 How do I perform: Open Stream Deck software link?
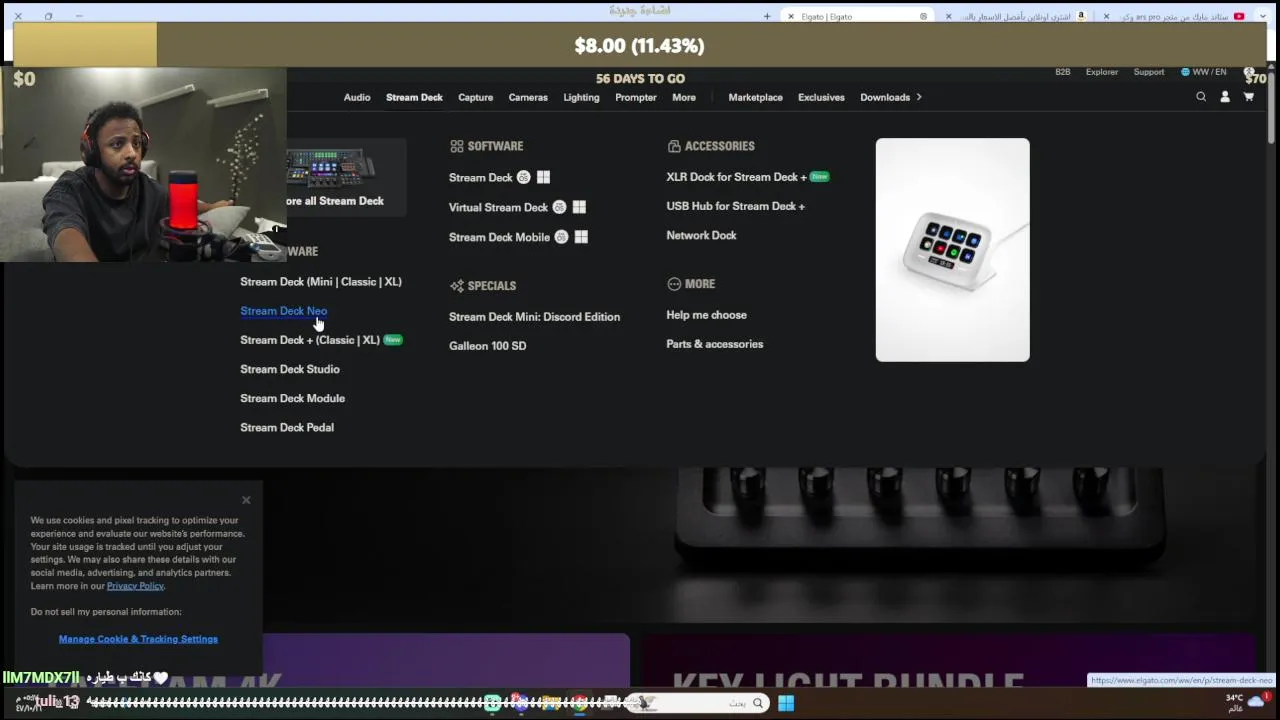pos(480,177)
